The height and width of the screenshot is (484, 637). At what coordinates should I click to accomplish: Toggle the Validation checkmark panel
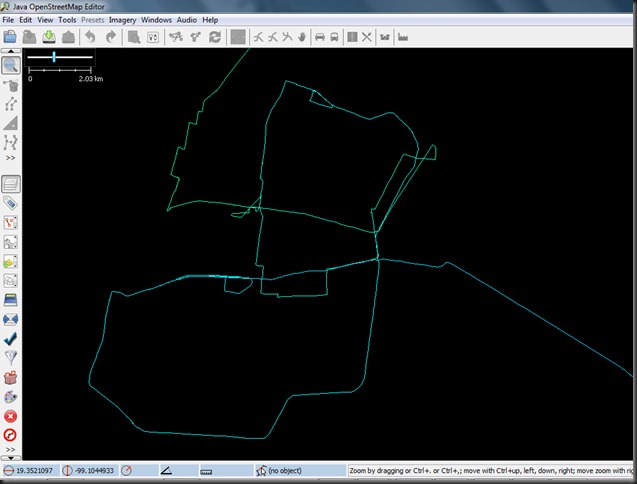[x=11, y=339]
